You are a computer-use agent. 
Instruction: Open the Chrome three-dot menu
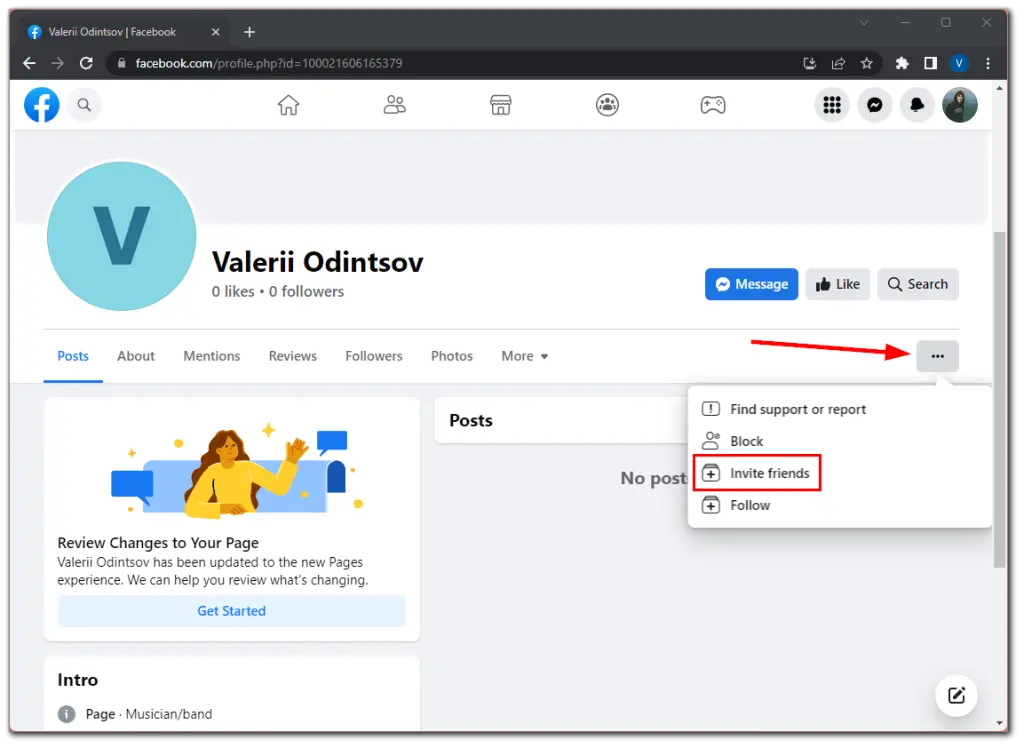coord(987,63)
